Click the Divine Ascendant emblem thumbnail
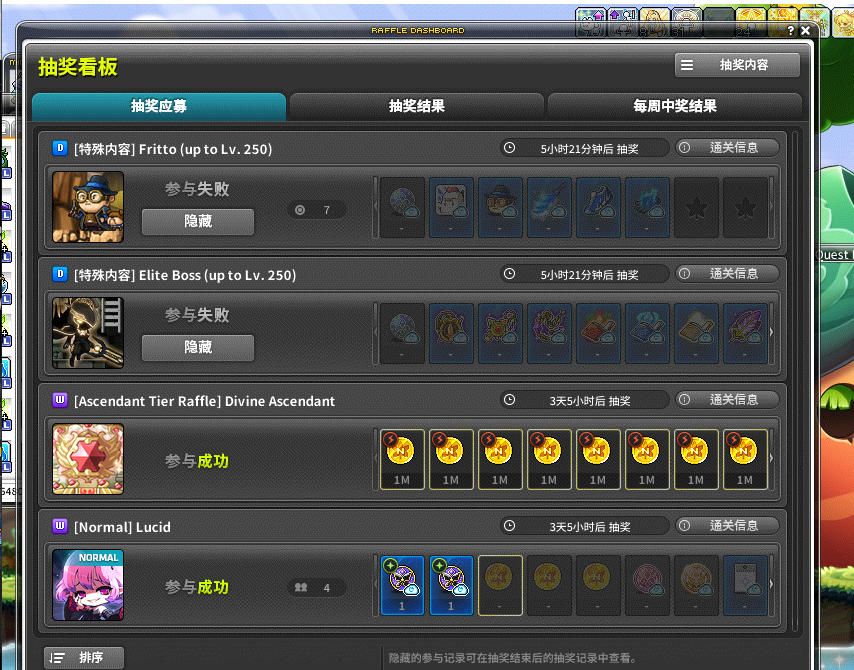The image size is (854, 670). [88, 459]
